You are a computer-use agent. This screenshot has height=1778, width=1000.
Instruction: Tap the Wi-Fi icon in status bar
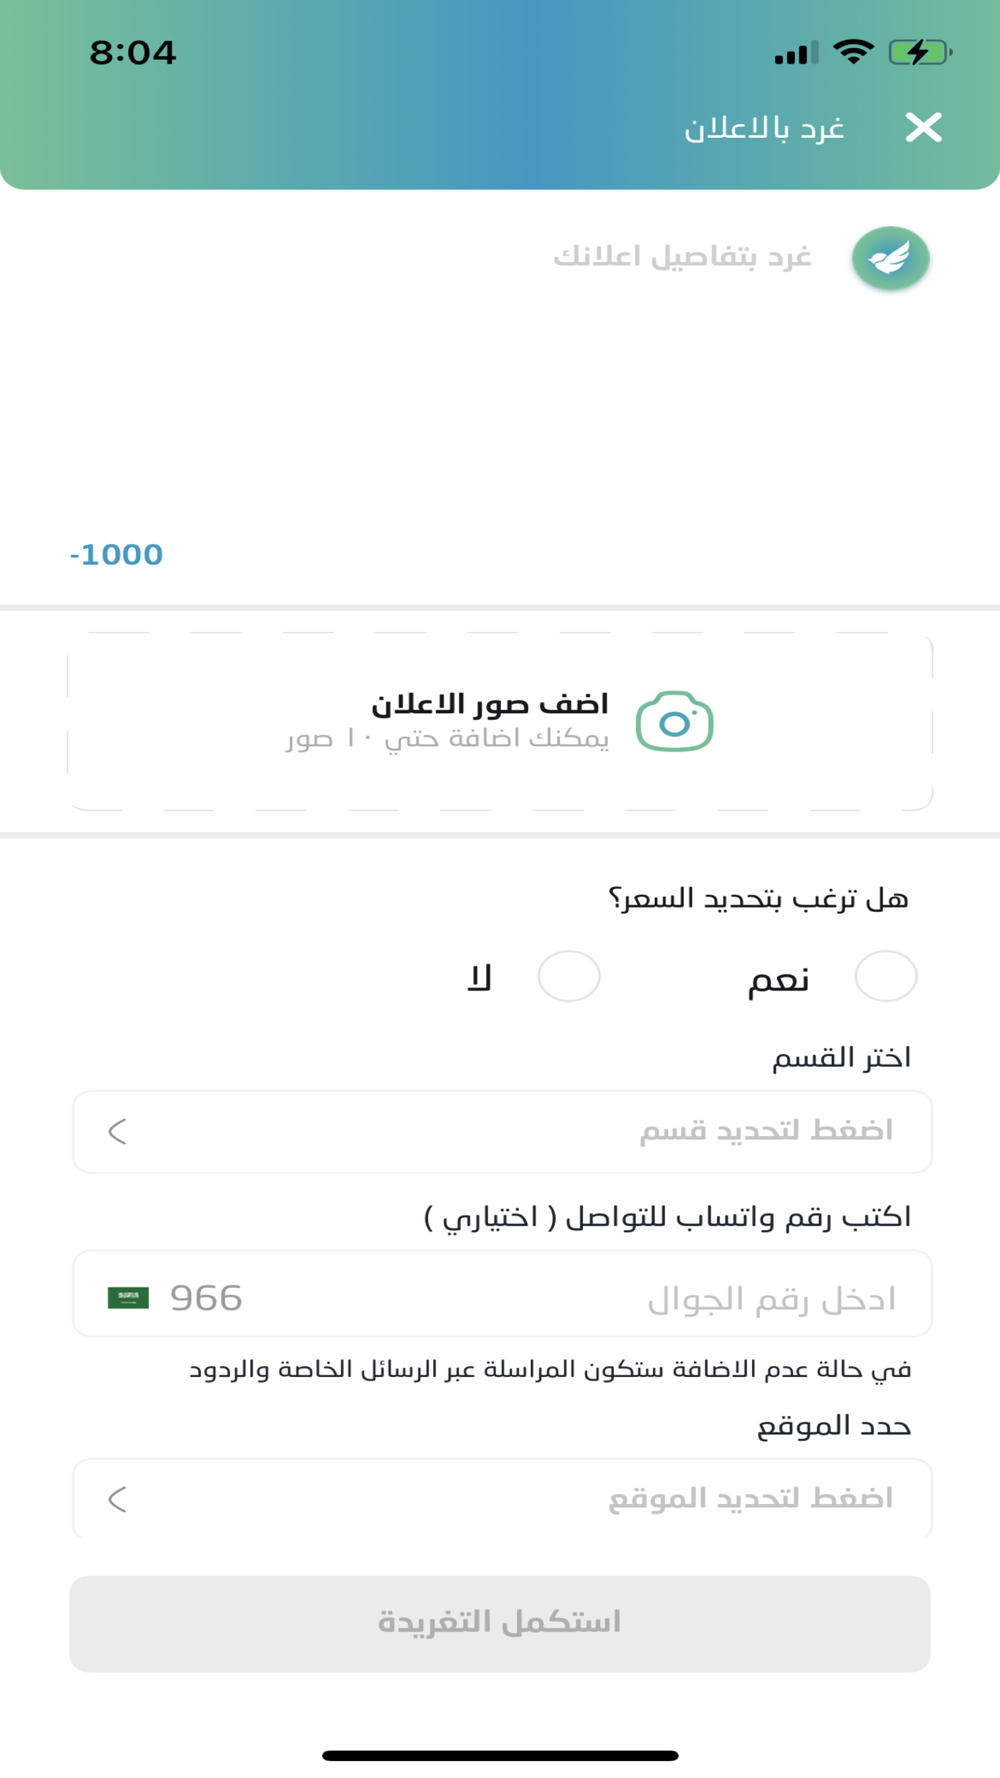[x=853, y=52]
